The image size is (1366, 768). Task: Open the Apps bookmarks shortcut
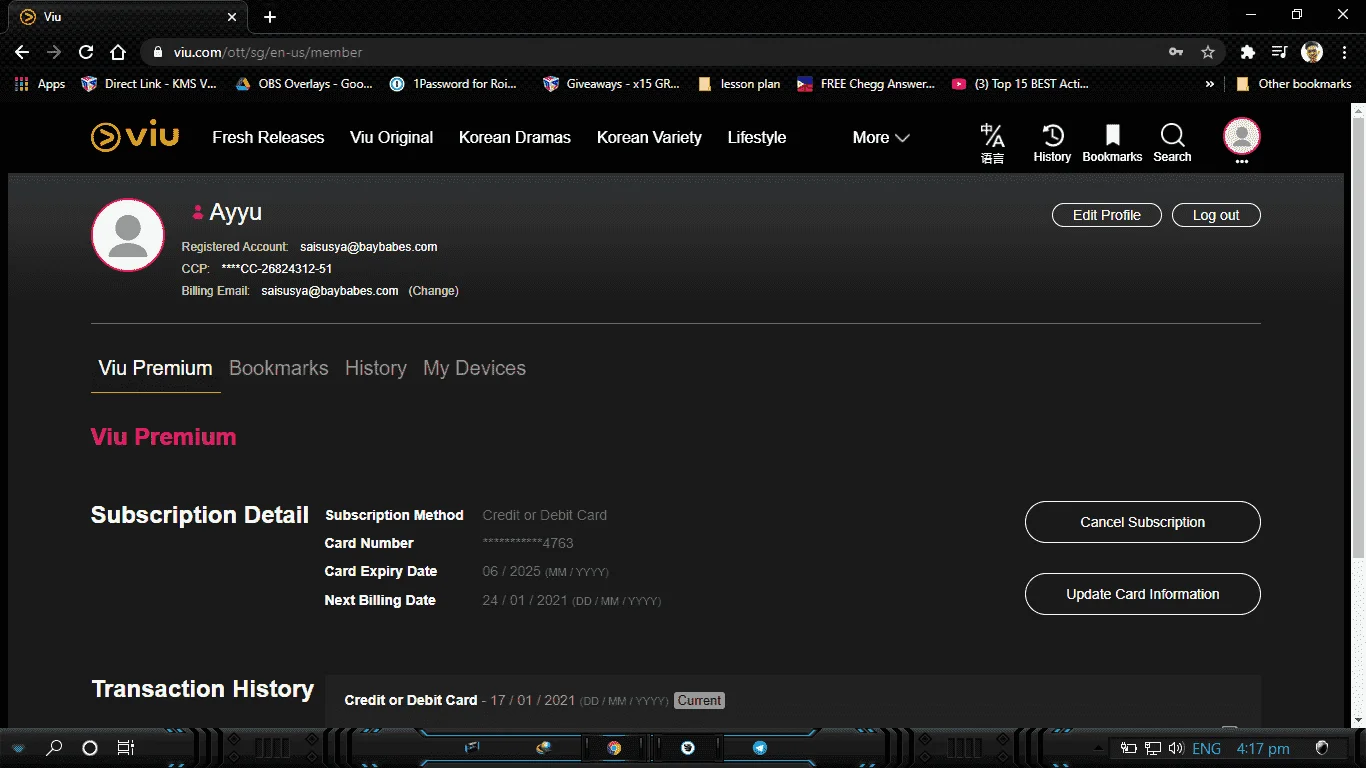[40, 84]
